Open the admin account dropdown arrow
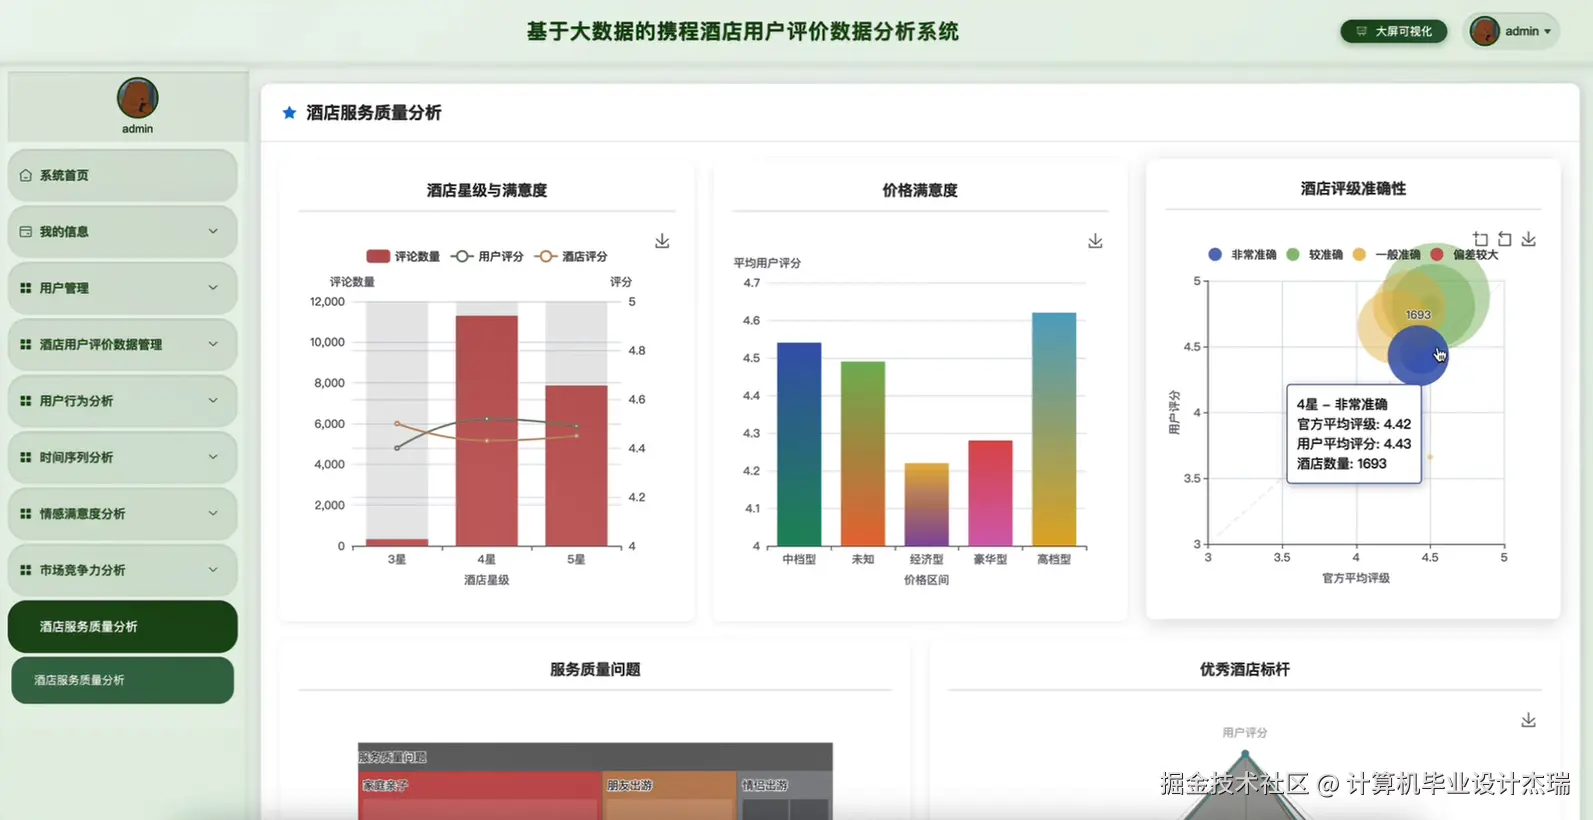The image size is (1593, 820). (1548, 32)
